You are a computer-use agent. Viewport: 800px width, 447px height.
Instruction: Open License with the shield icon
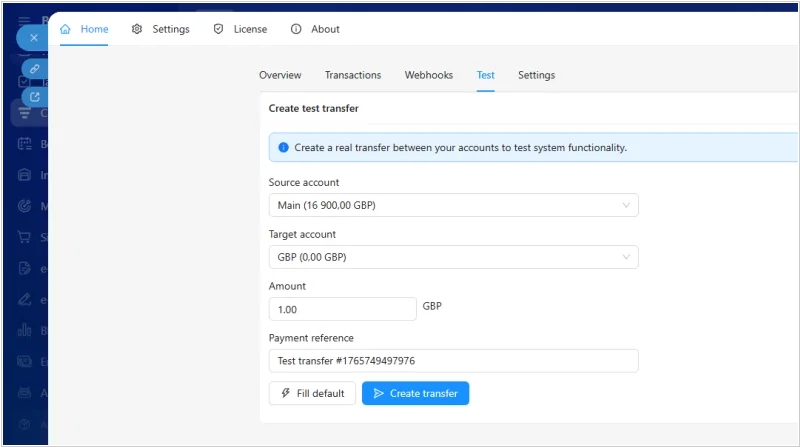[240, 29]
